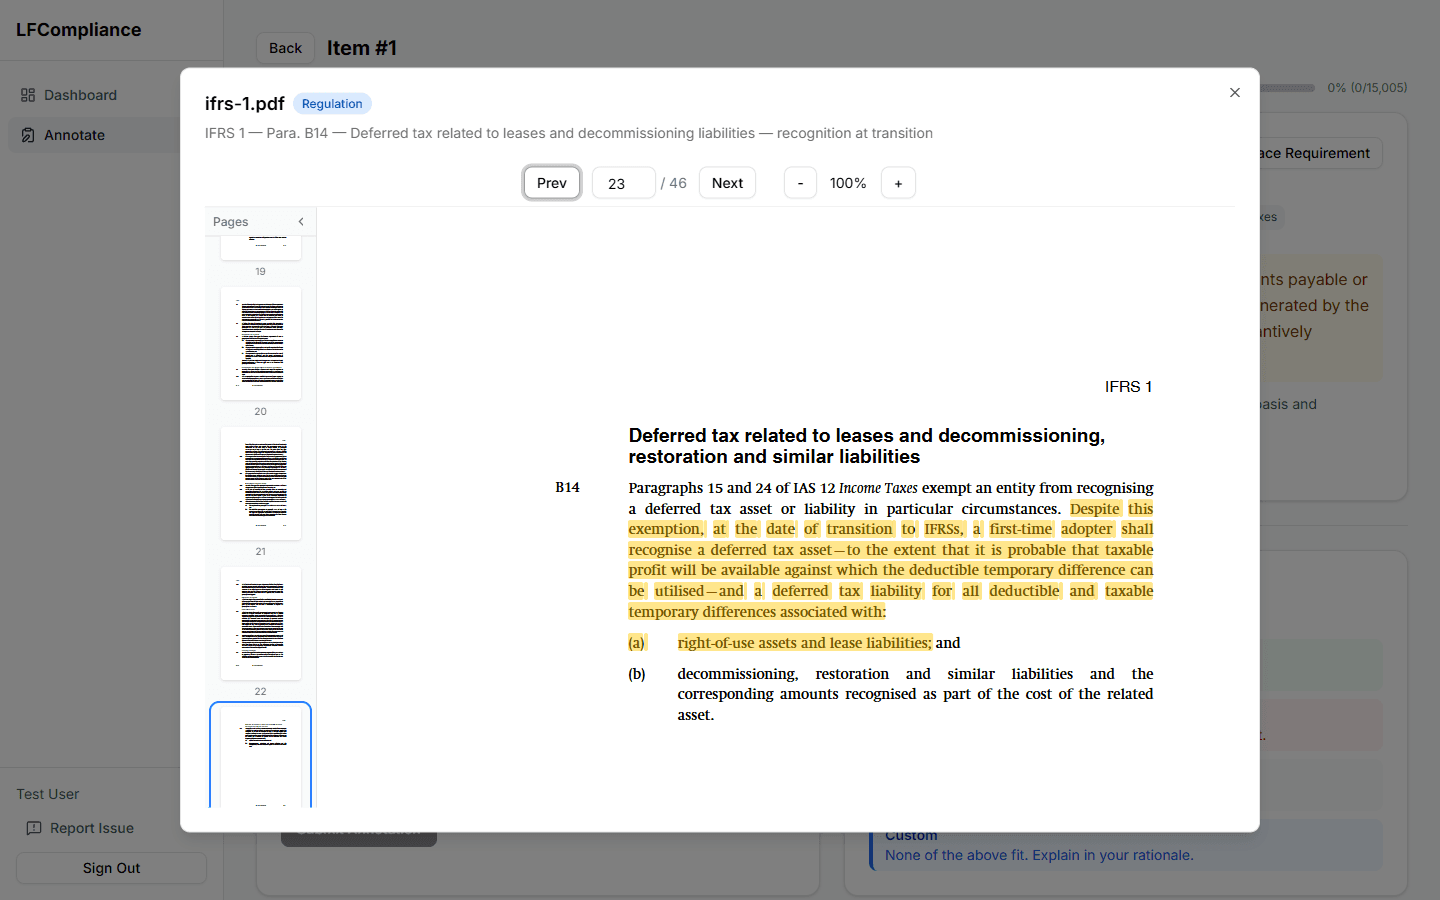Zoom out with the minus icon
This screenshot has height=900, width=1440.
pyautogui.click(x=800, y=182)
